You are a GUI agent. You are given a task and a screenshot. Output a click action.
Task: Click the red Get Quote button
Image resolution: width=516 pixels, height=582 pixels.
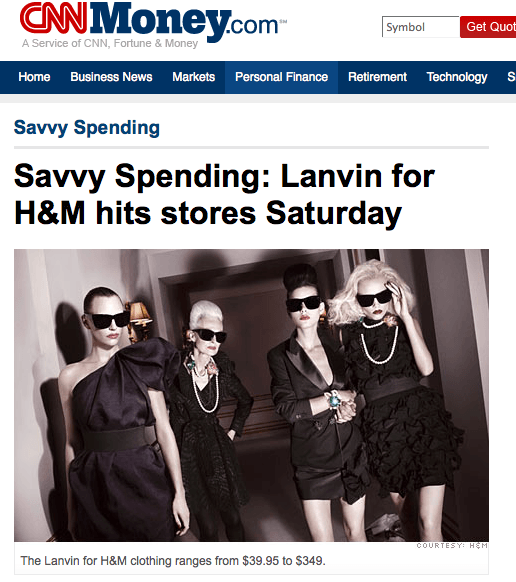click(x=488, y=27)
